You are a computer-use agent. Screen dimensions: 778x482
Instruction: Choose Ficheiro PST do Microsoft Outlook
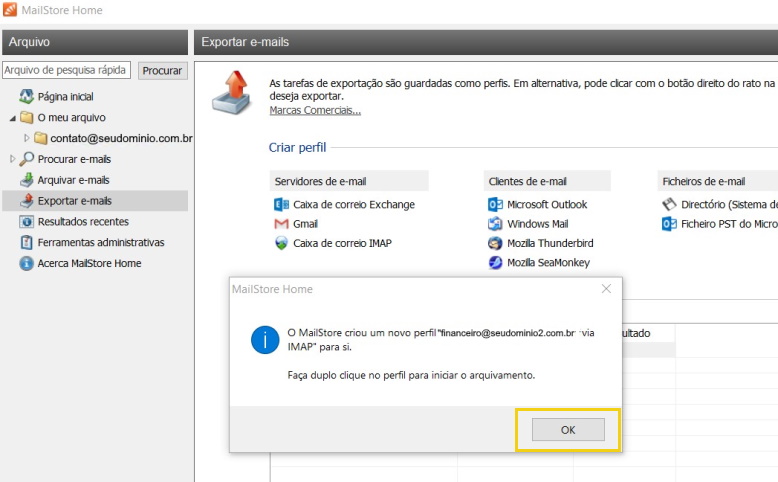pyautogui.click(x=729, y=224)
